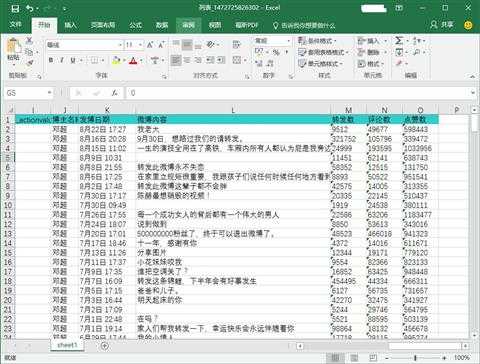Viewport: 480px width, 364px height.
Task: Click the Percent Style icon
Action: pyautogui.click(x=276, y=52)
